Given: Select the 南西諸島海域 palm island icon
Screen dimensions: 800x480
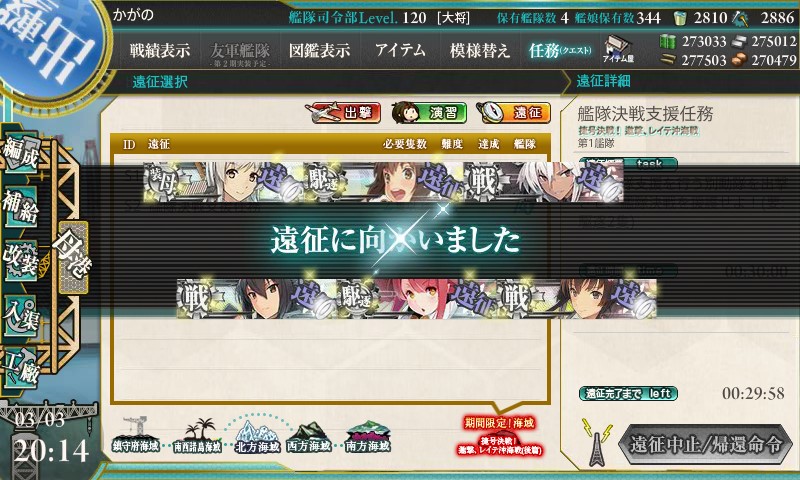Looking at the screenshot, I should (x=197, y=436).
